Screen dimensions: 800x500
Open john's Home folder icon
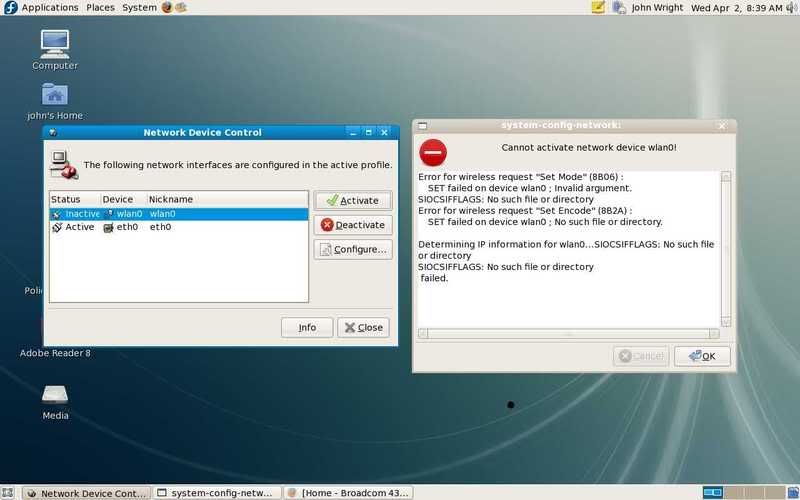55,101
